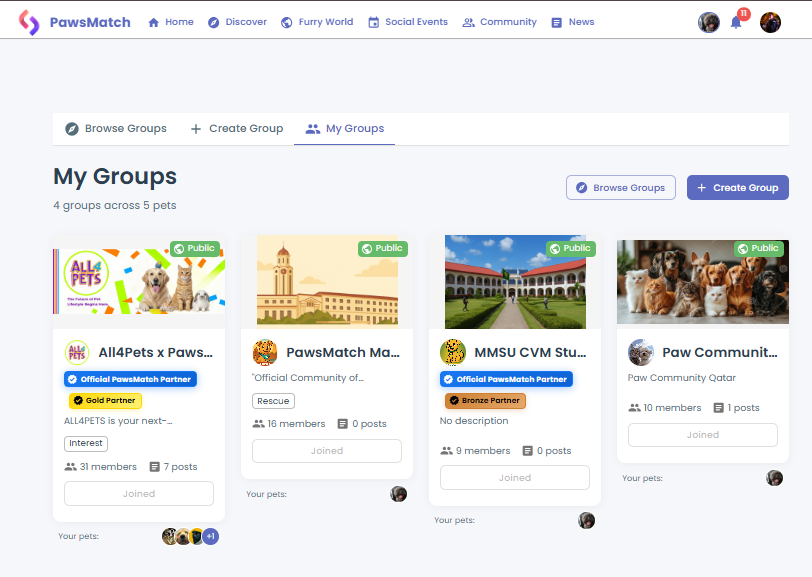This screenshot has width=812, height=577.
Task: Click Joined on the Paw Community card
Action: click(702, 434)
